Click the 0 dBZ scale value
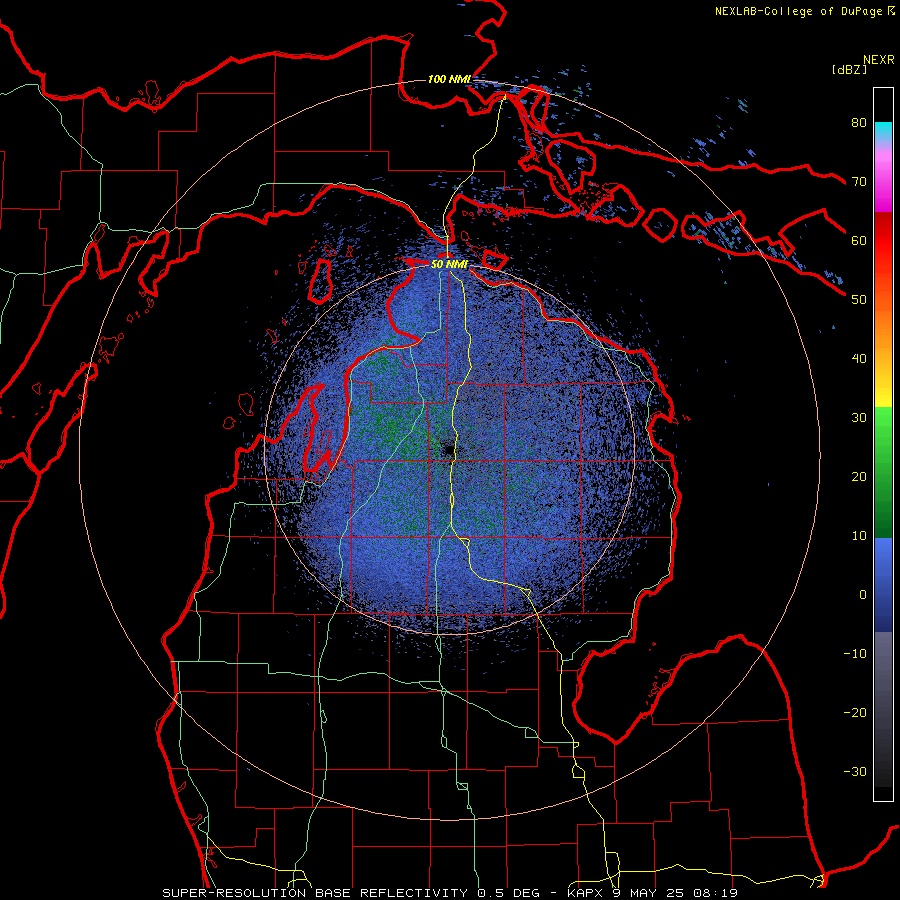 point(863,595)
